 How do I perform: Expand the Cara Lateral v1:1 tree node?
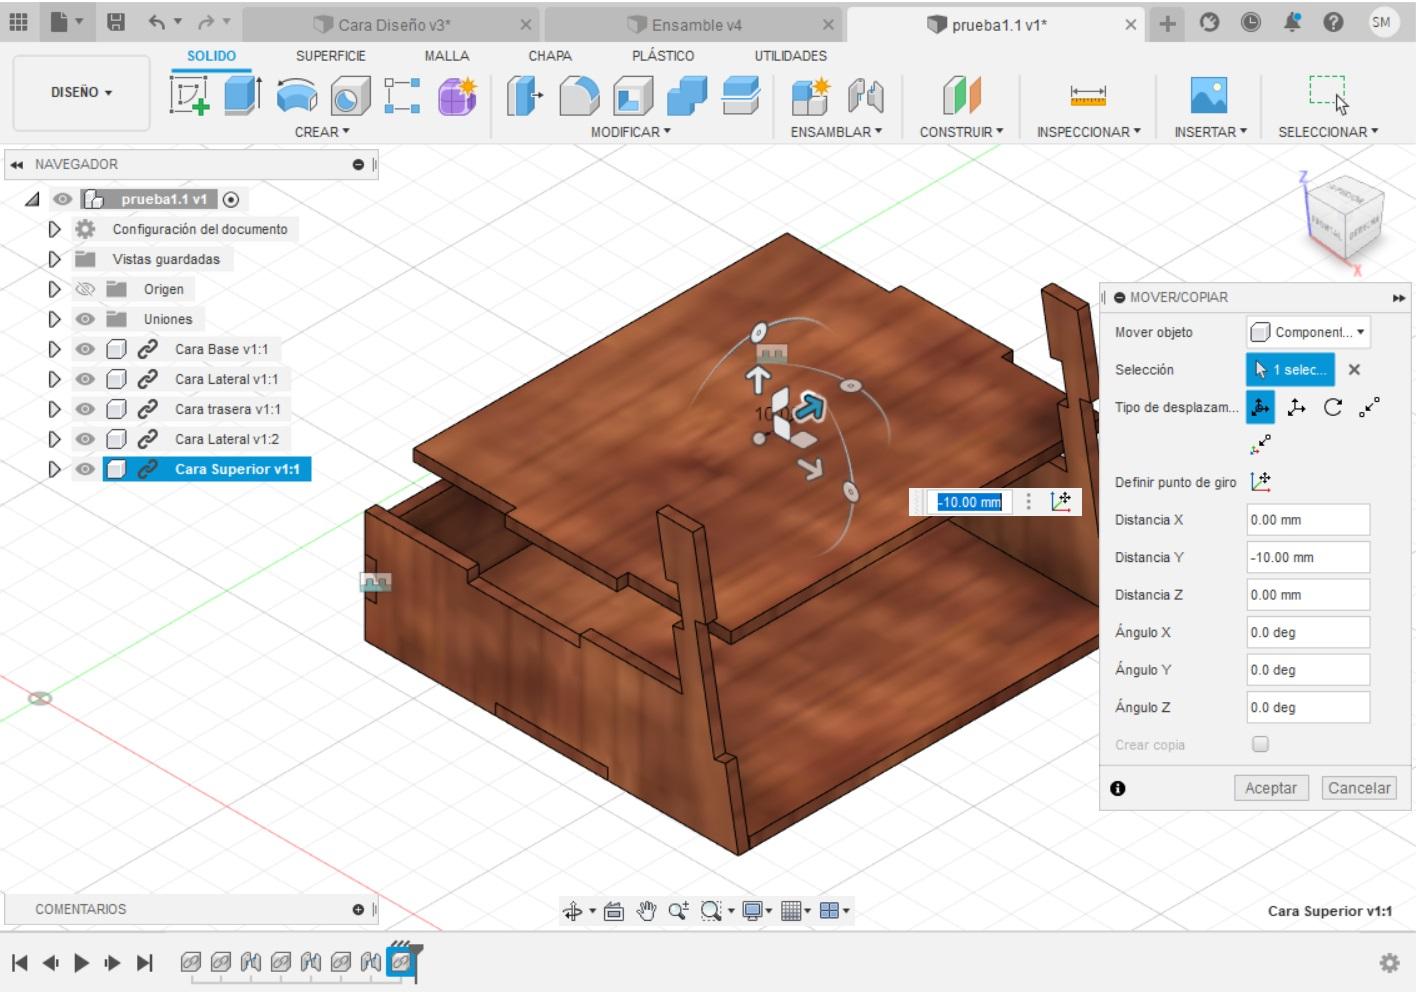coord(54,379)
